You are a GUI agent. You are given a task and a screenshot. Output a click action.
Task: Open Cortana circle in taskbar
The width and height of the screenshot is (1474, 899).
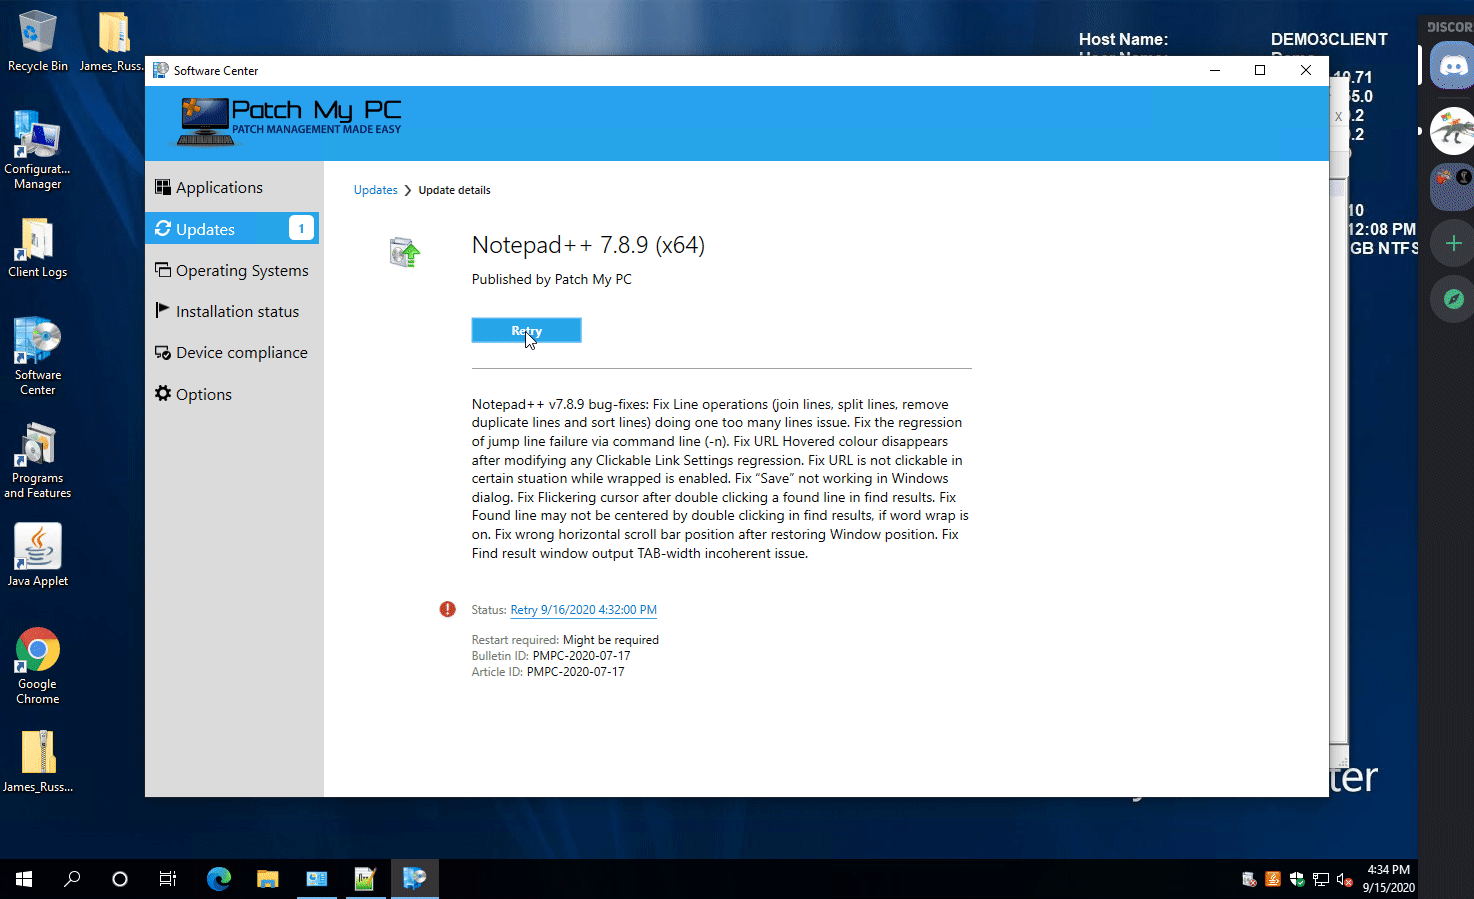coord(120,879)
